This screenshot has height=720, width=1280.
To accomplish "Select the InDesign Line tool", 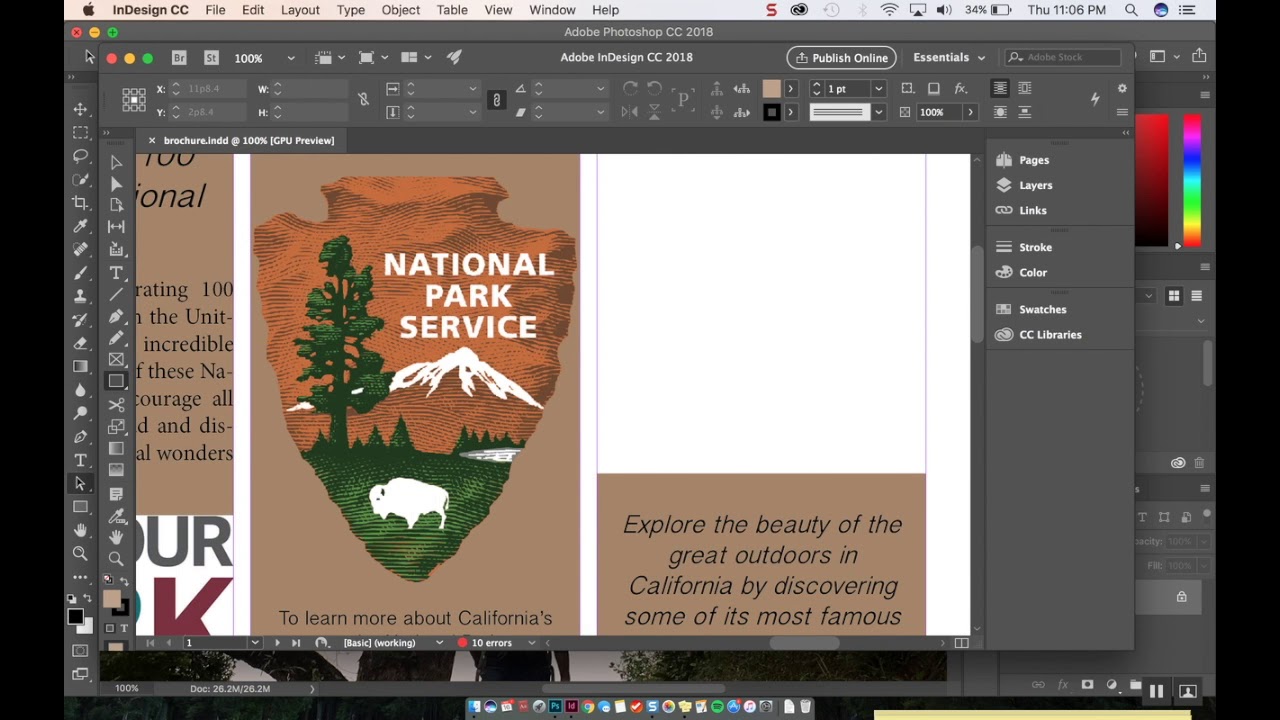I will (x=116, y=294).
